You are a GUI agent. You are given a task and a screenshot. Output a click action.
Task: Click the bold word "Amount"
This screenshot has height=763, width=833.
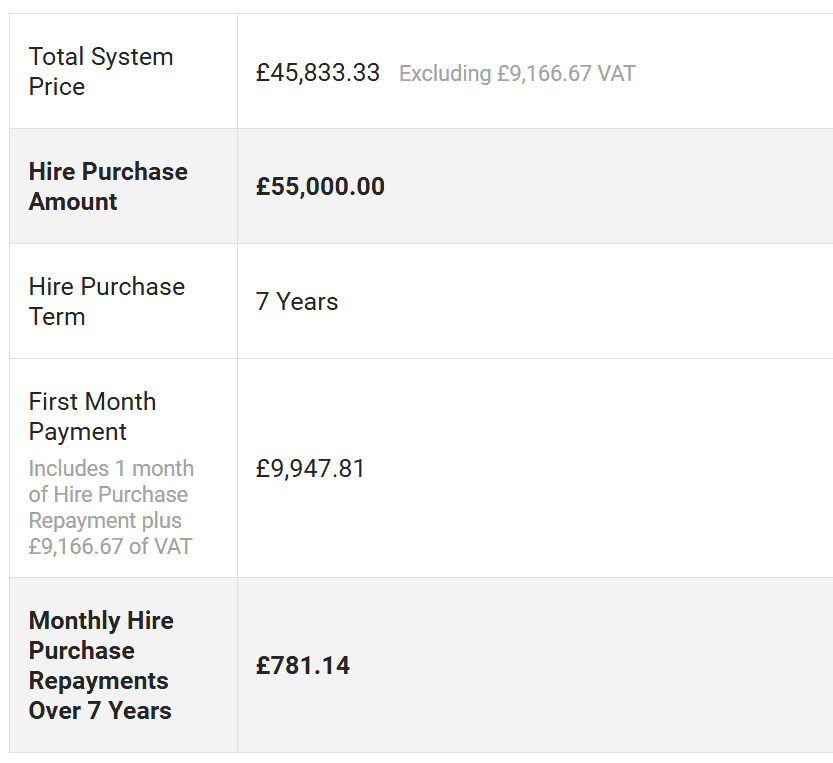click(x=73, y=202)
